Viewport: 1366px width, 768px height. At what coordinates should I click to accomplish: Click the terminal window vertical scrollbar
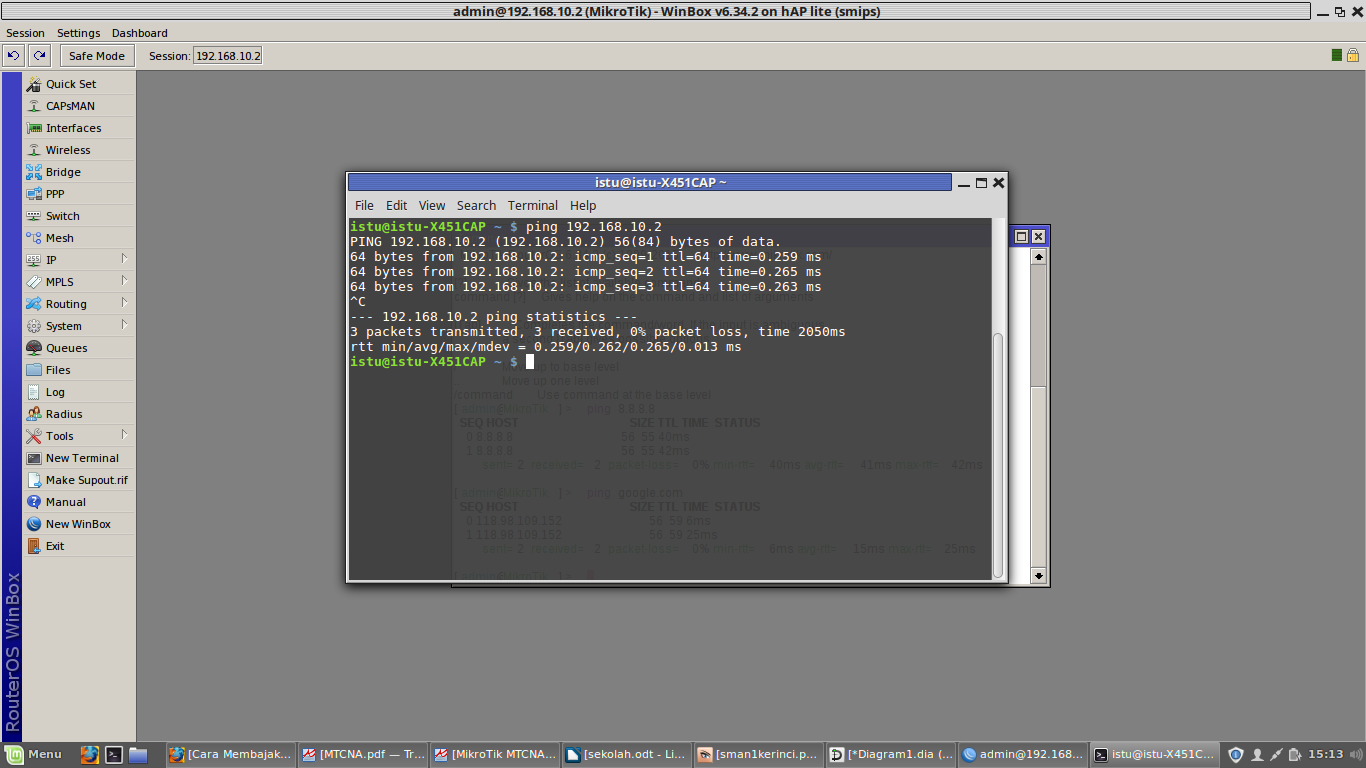click(x=998, y=453)
